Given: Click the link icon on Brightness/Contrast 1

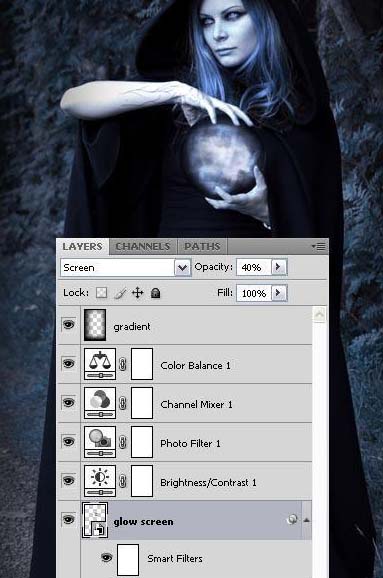Looking at the screenshot, I should pos(123,481).
